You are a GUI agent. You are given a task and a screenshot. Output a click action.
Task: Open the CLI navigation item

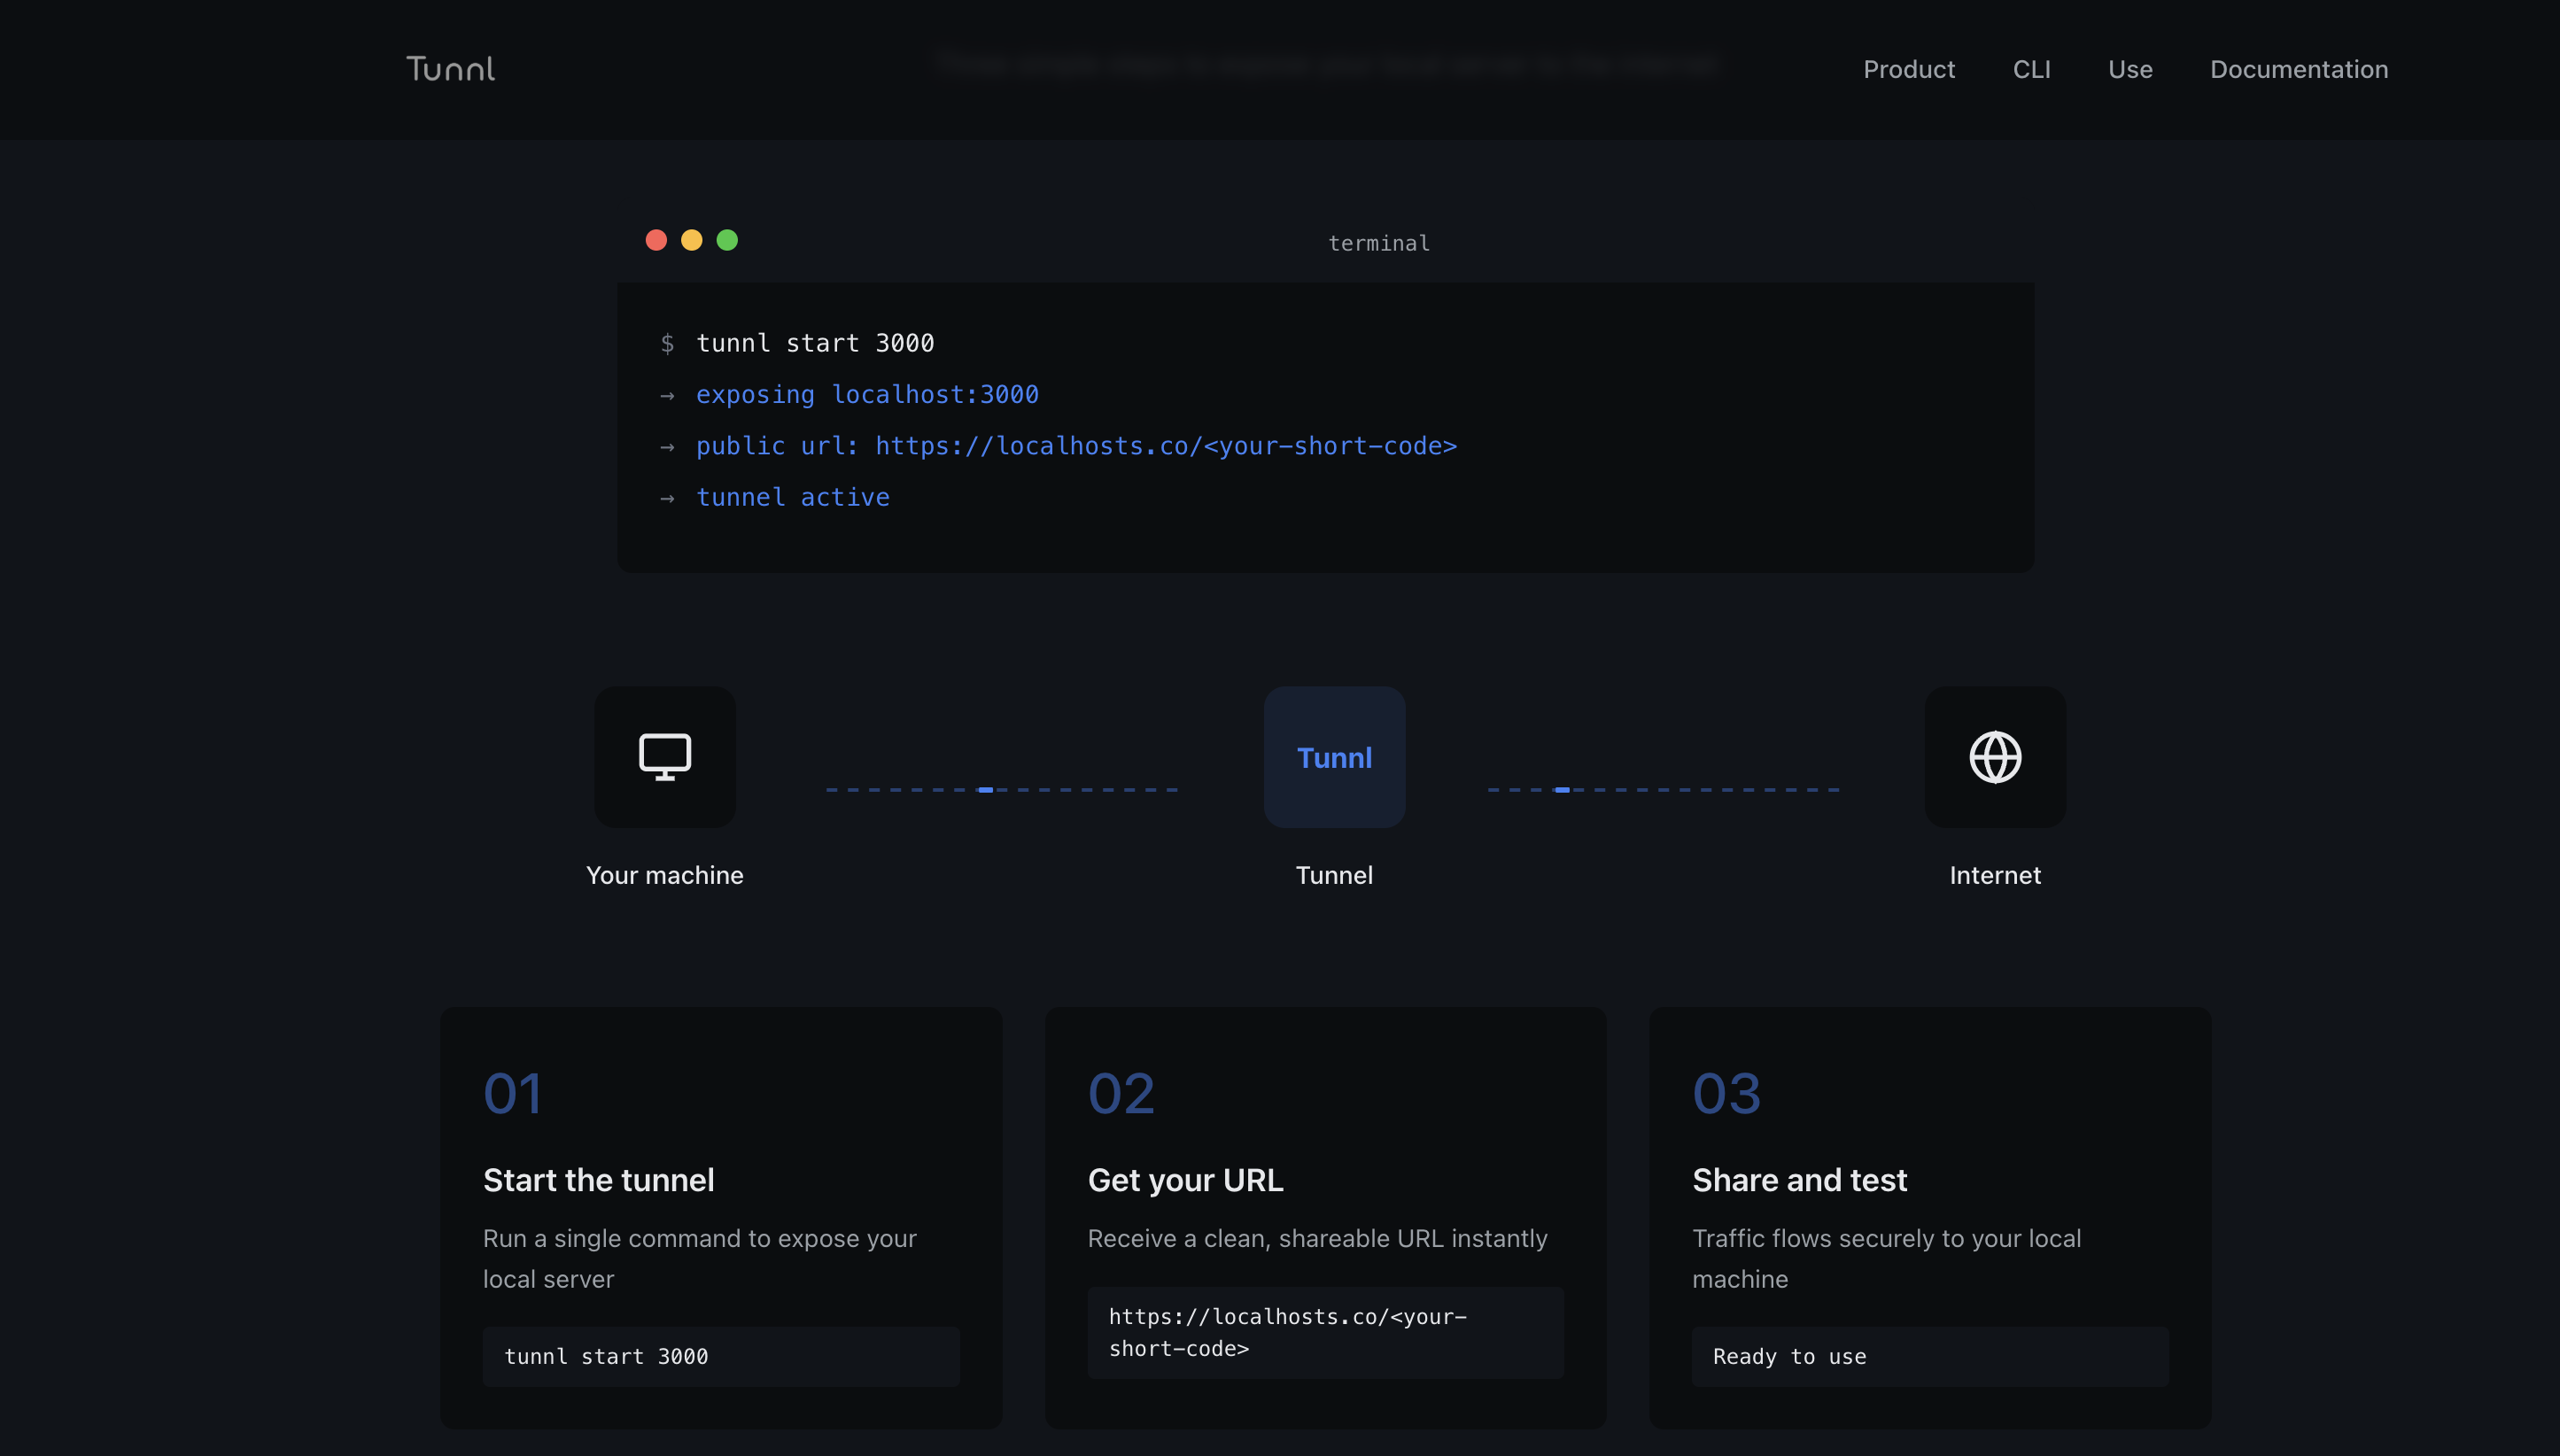(x=2032, y=69)
